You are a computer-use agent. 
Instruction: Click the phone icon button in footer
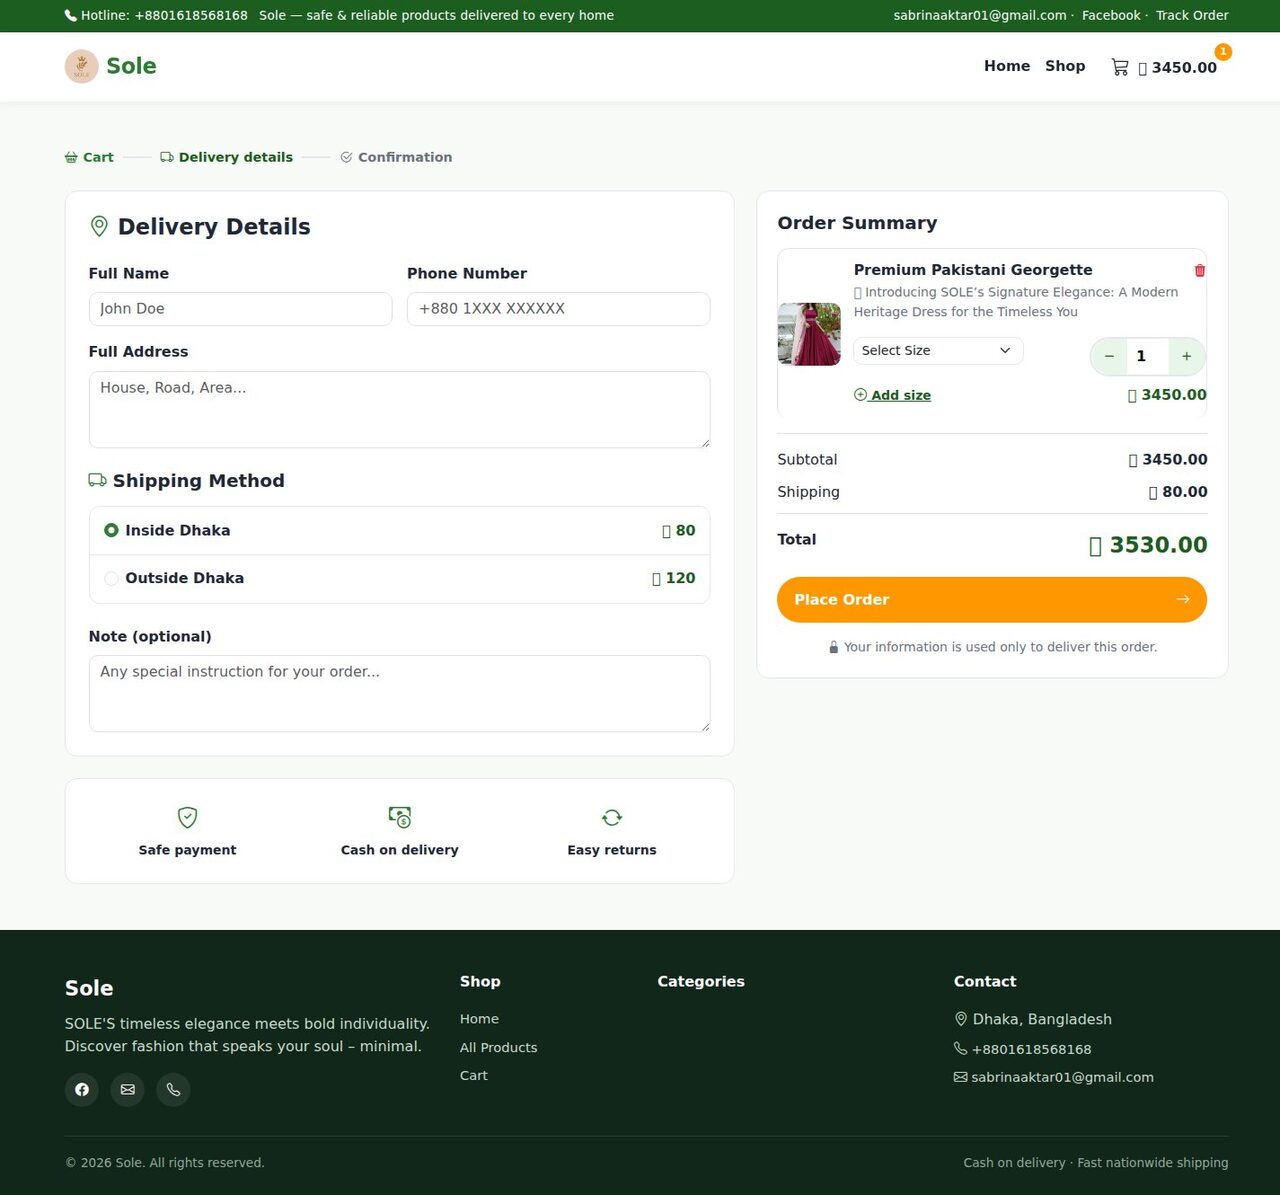174,1089
